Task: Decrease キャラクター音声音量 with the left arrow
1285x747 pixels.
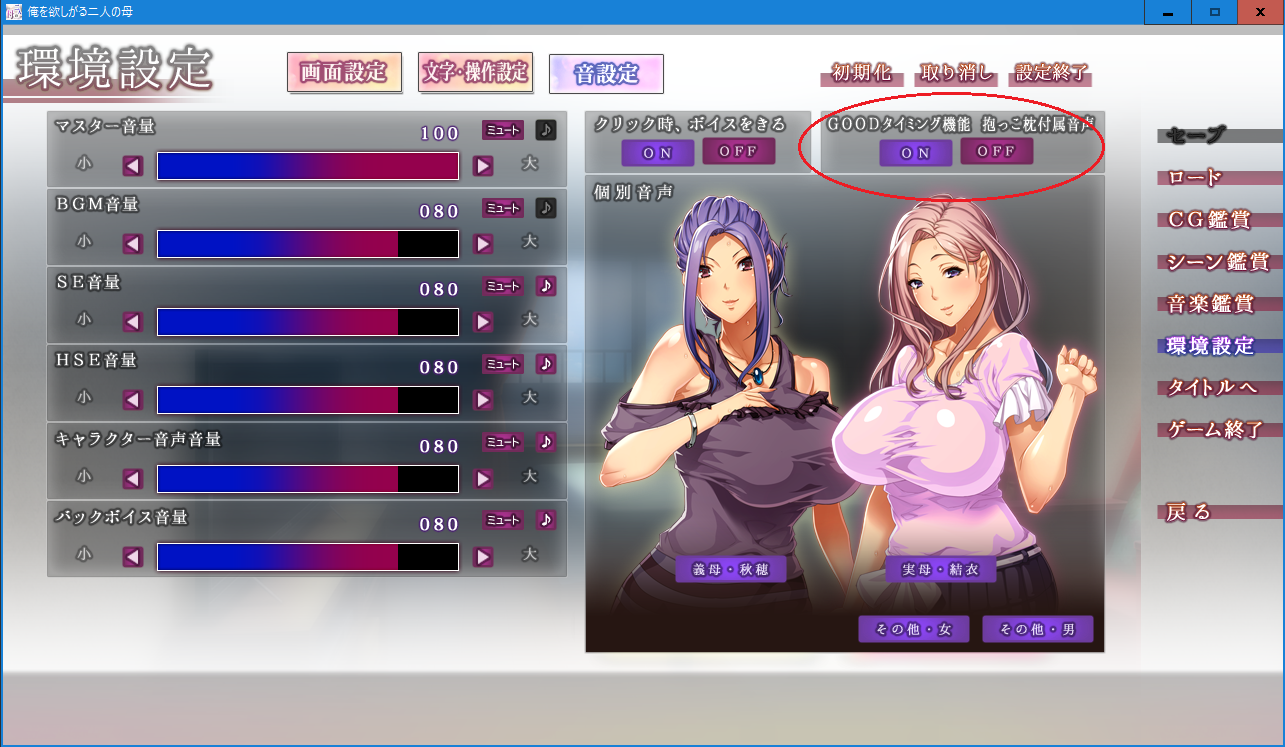Action: point(133,478)
